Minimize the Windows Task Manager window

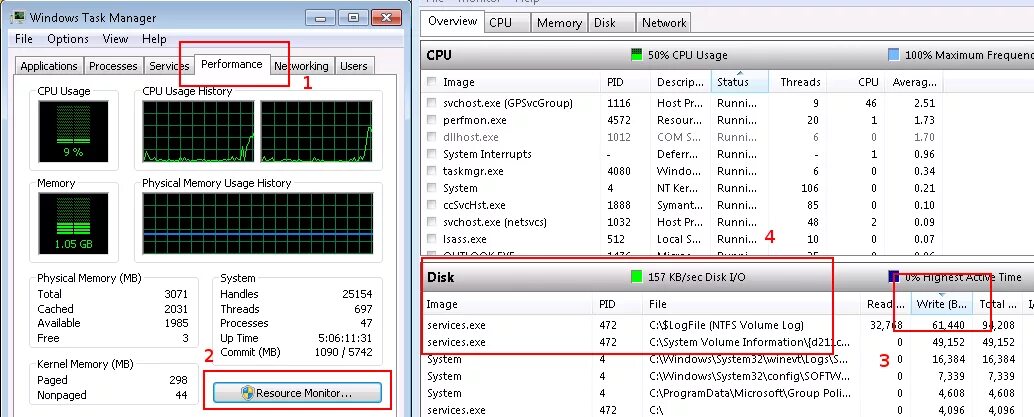(320, 18)
